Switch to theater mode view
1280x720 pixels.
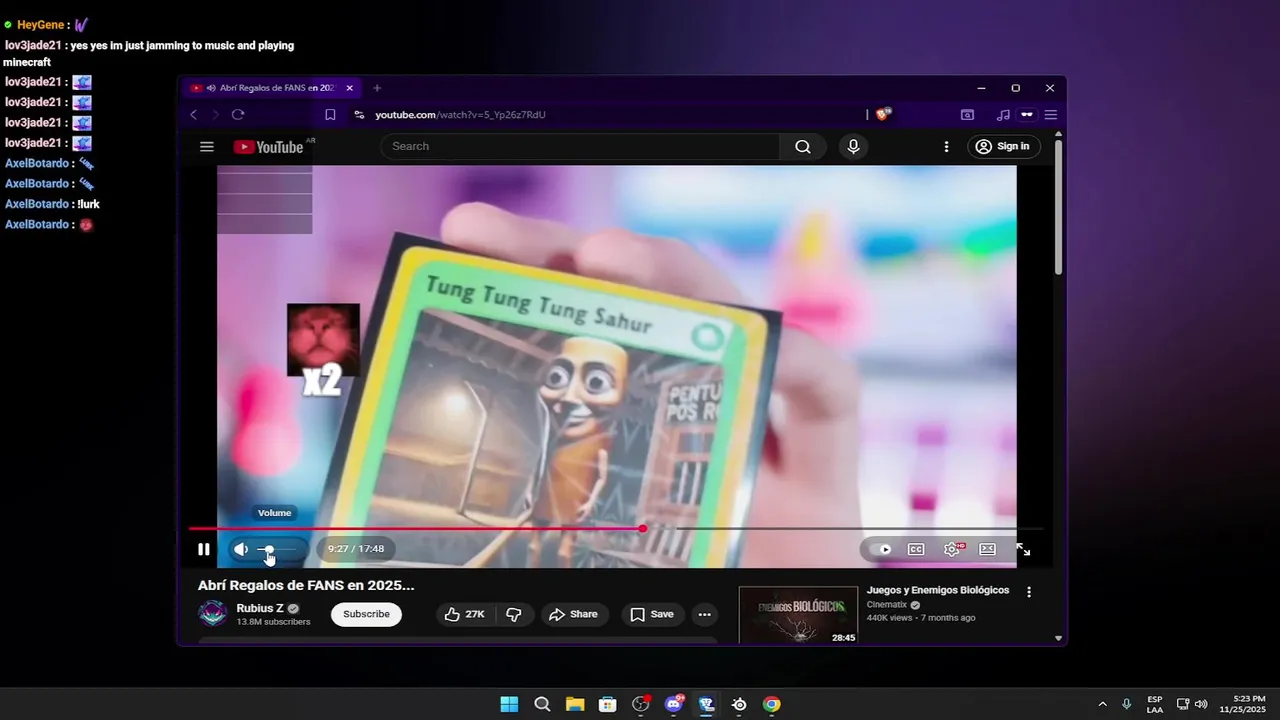tap(987, 549)
